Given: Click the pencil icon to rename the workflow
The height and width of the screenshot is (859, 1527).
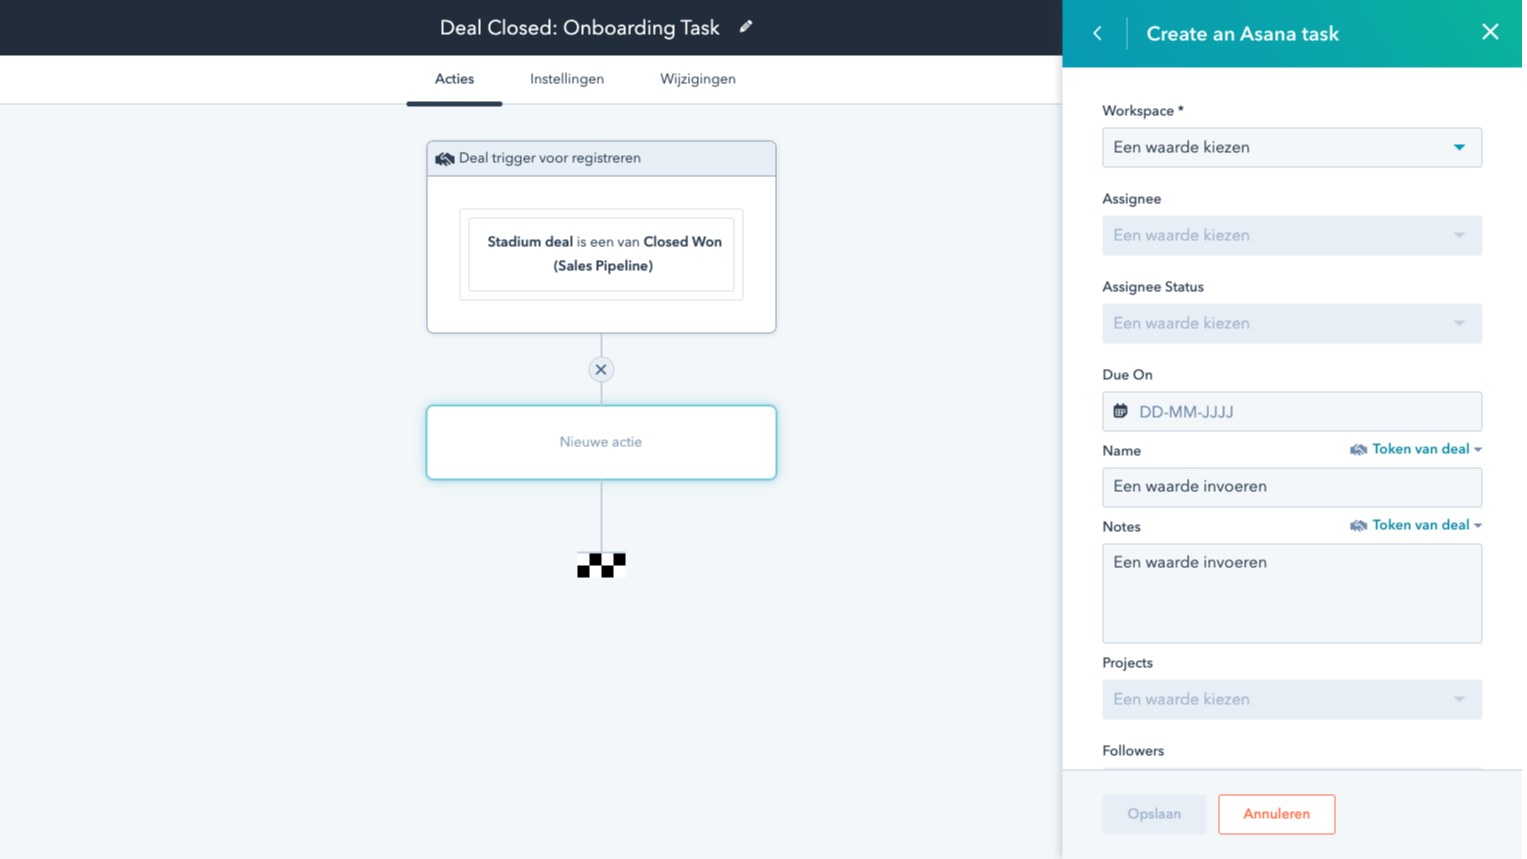Looking at the screenshot, I should 745,27.
